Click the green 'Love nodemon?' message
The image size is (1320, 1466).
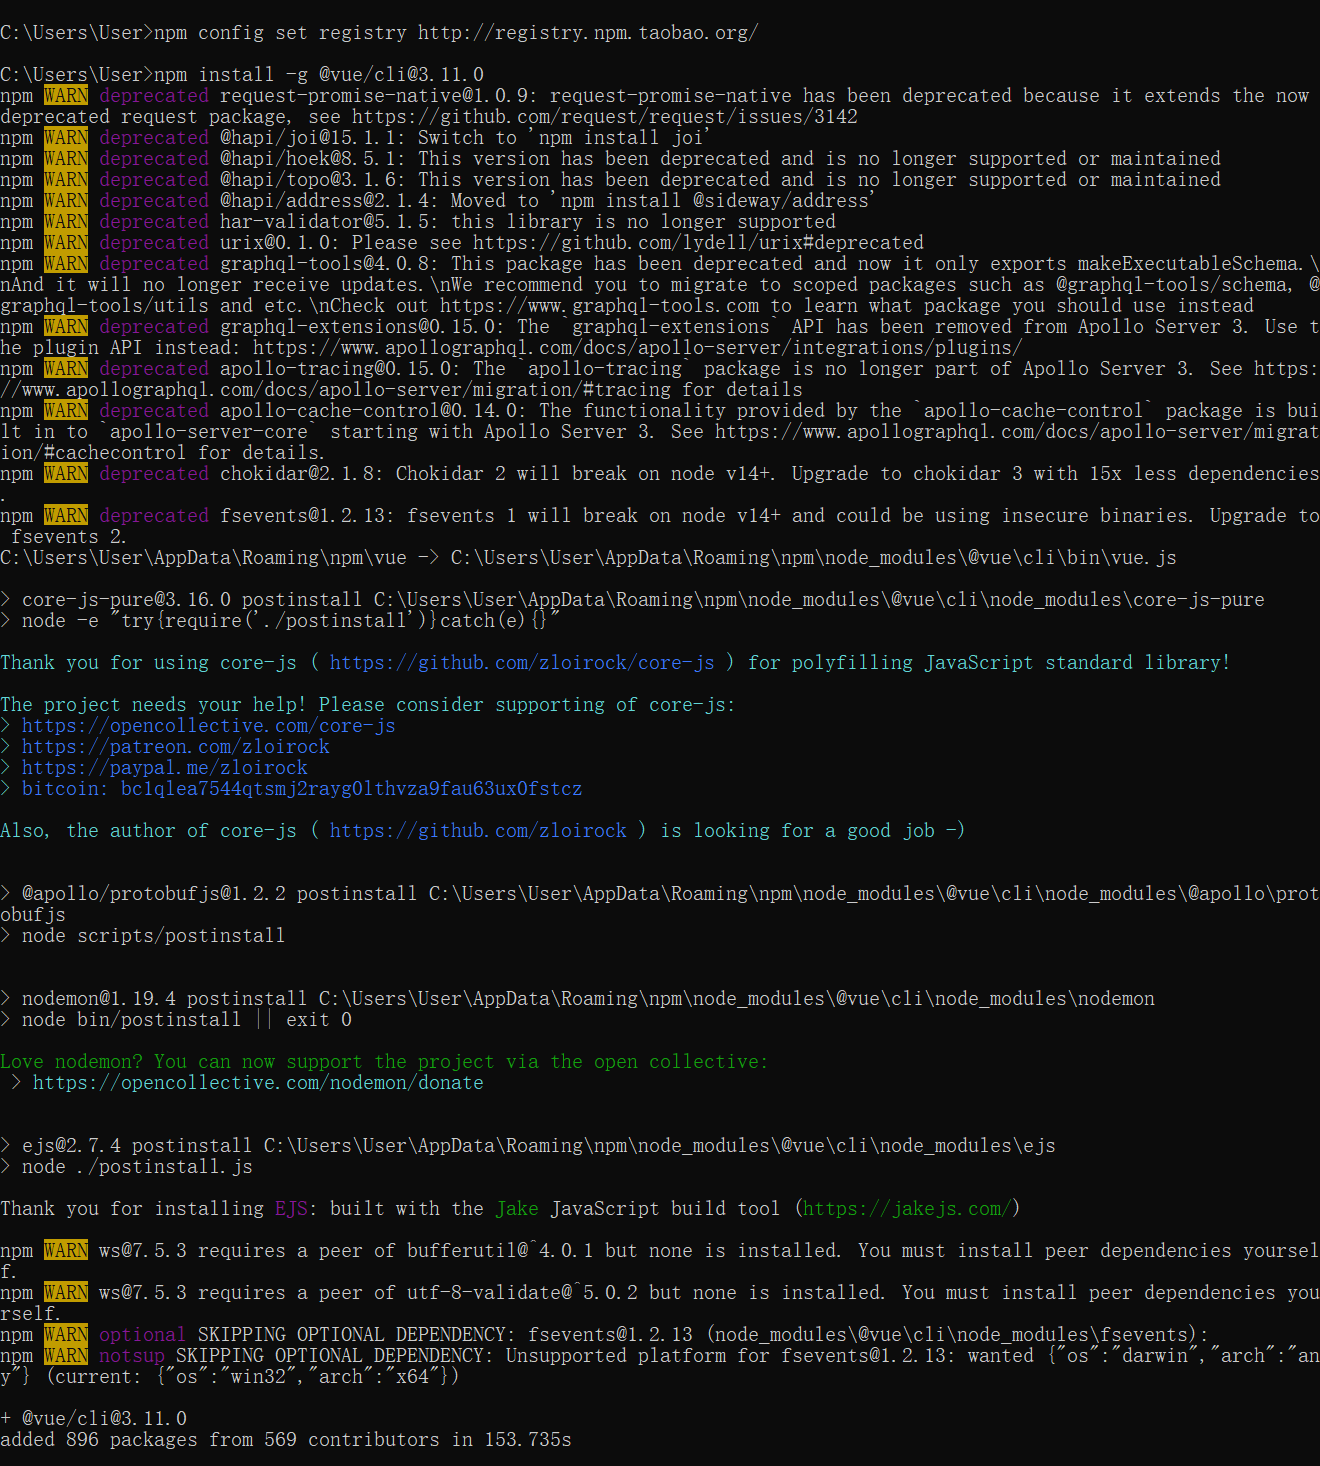point(384,1061)
